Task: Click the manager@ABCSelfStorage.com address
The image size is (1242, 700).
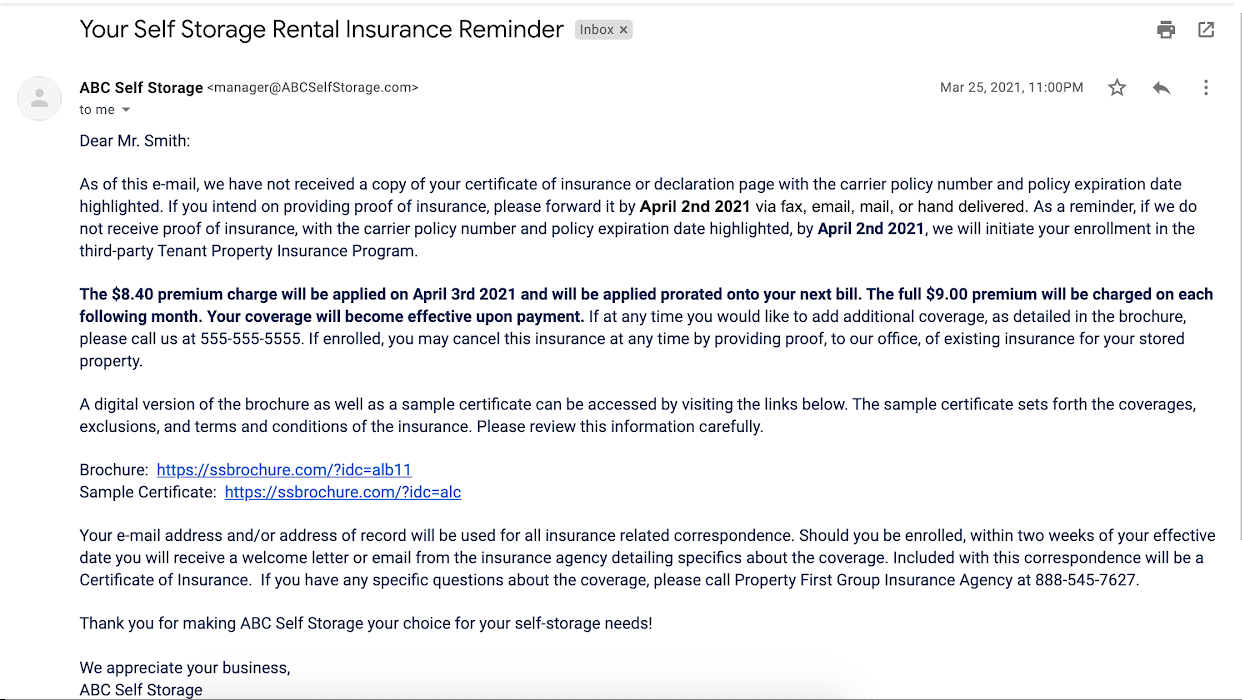Action: point(312,88)
